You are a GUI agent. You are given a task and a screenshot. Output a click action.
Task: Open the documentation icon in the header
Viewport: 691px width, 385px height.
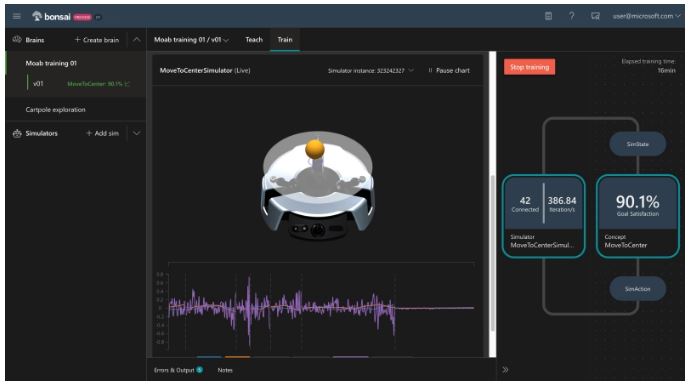pyautogui.click(x=548, y=16)
